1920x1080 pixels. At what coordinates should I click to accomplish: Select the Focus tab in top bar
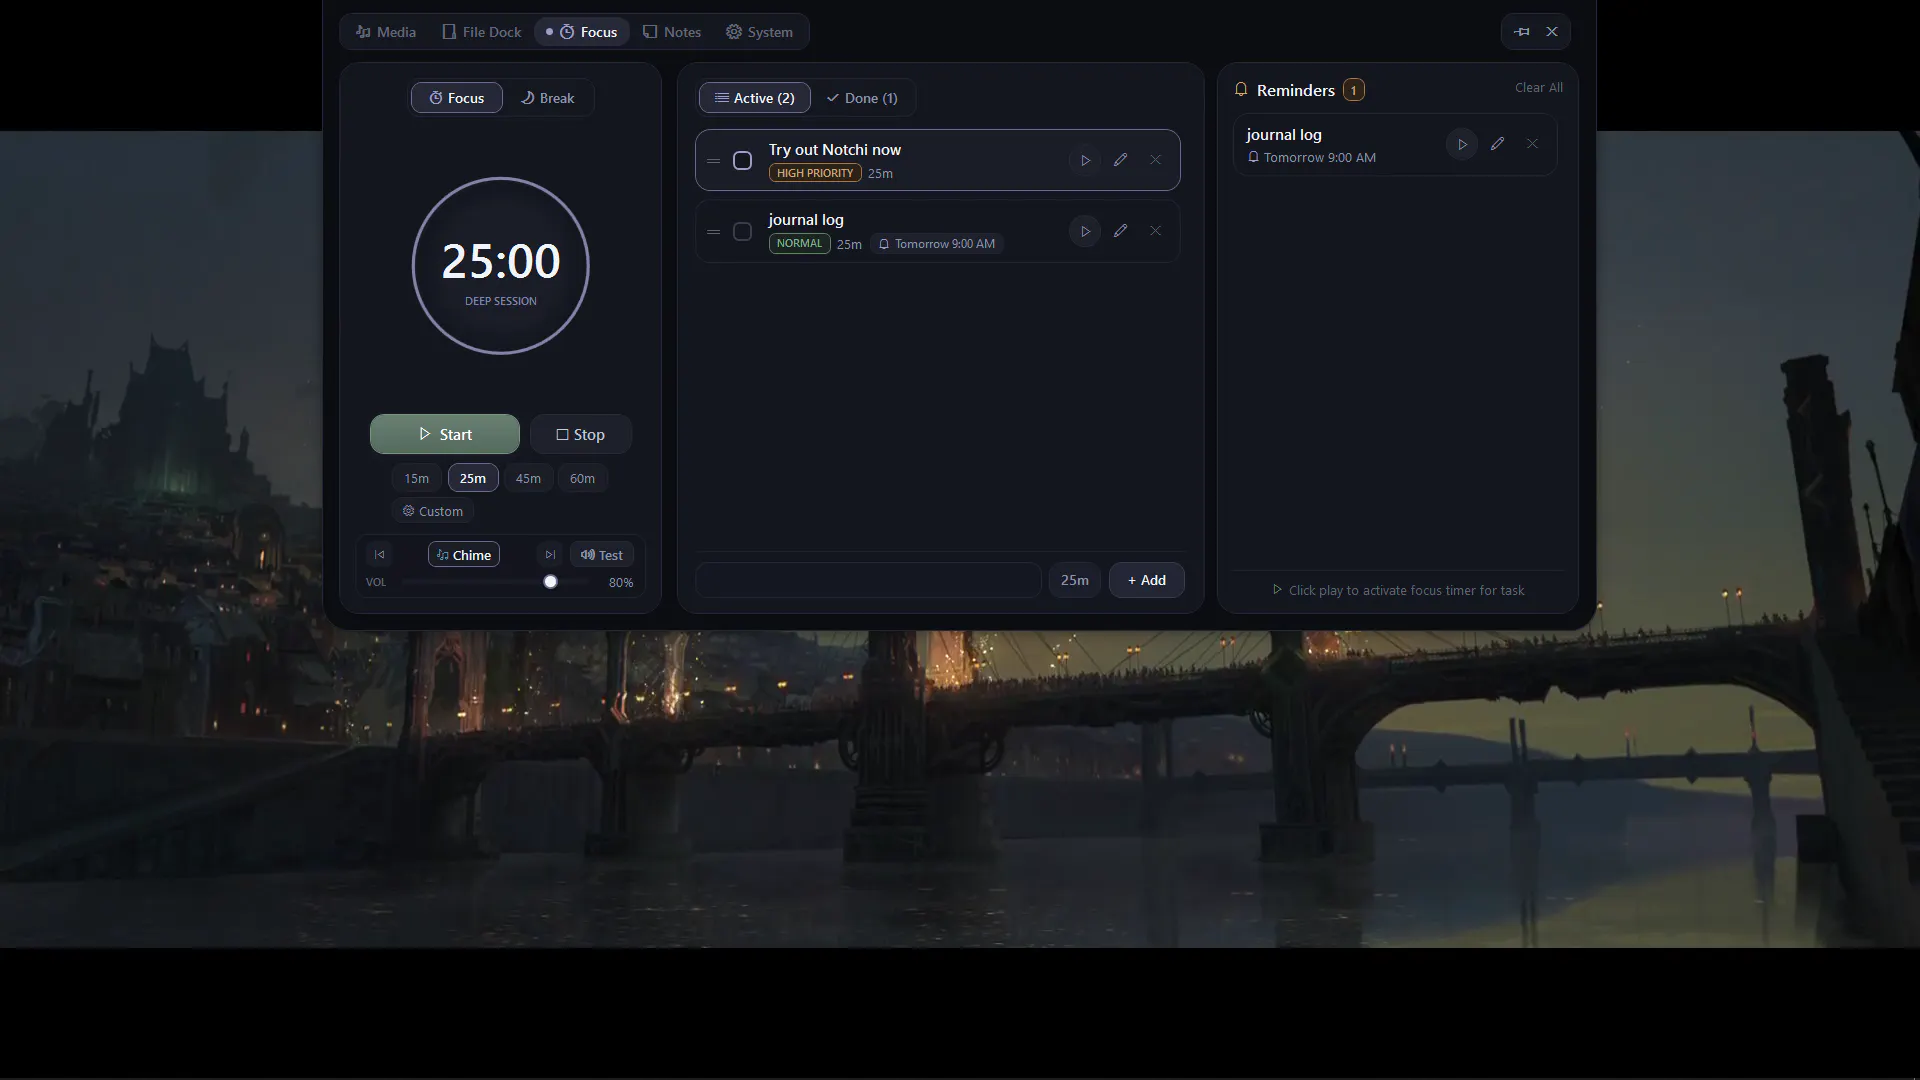click(x=582, y=32)
